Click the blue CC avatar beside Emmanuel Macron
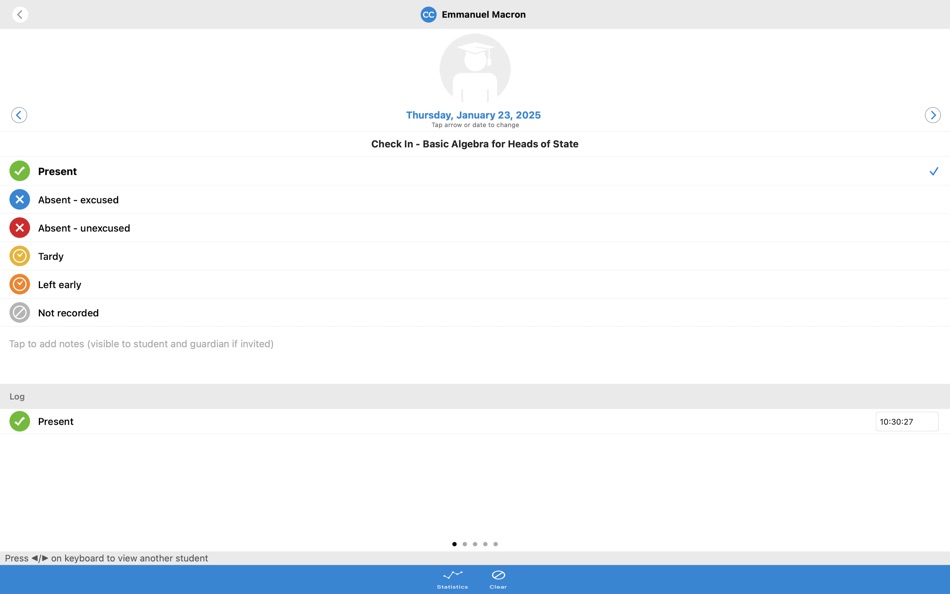 tap(428, 15)
